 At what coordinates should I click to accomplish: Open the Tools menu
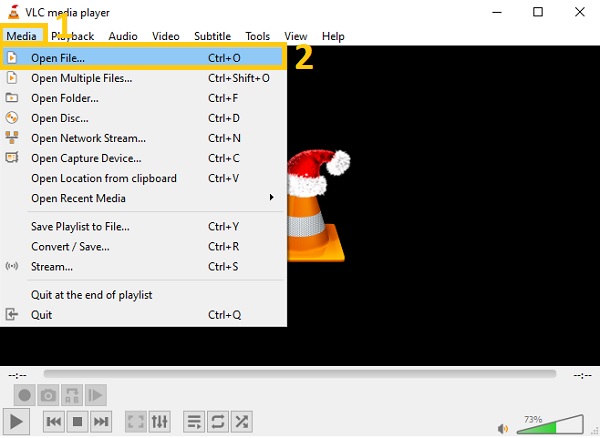pos(258,36)
